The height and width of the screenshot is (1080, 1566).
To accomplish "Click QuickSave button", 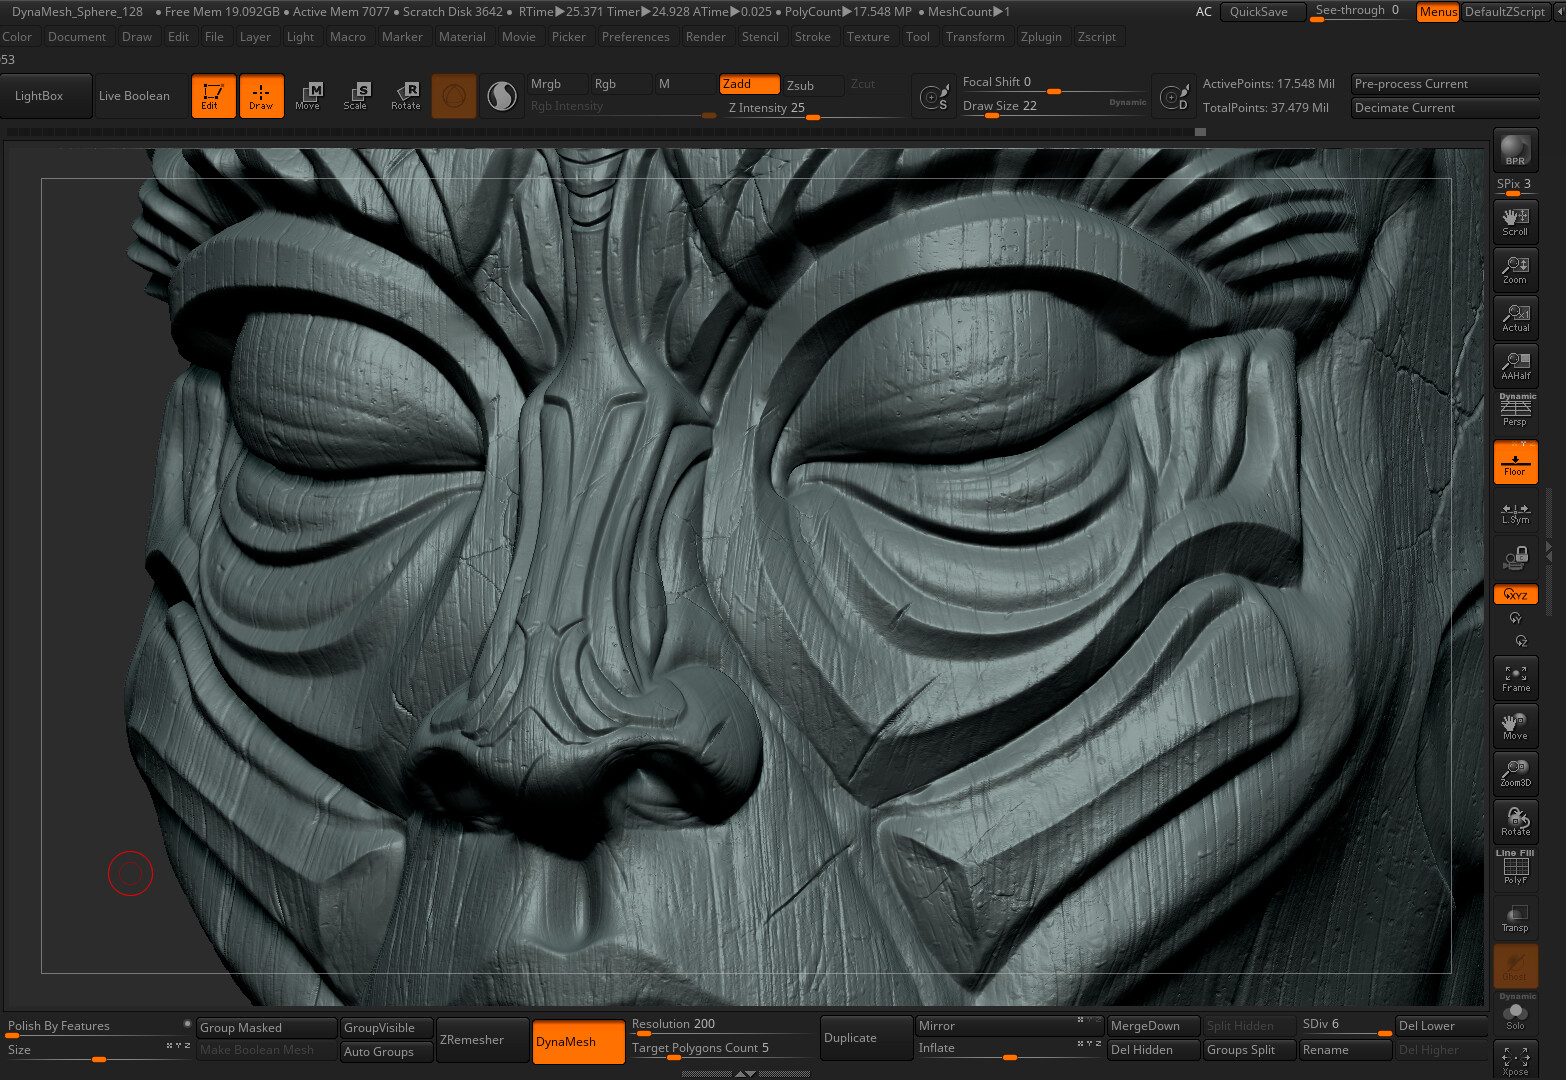I will 1263,12.
